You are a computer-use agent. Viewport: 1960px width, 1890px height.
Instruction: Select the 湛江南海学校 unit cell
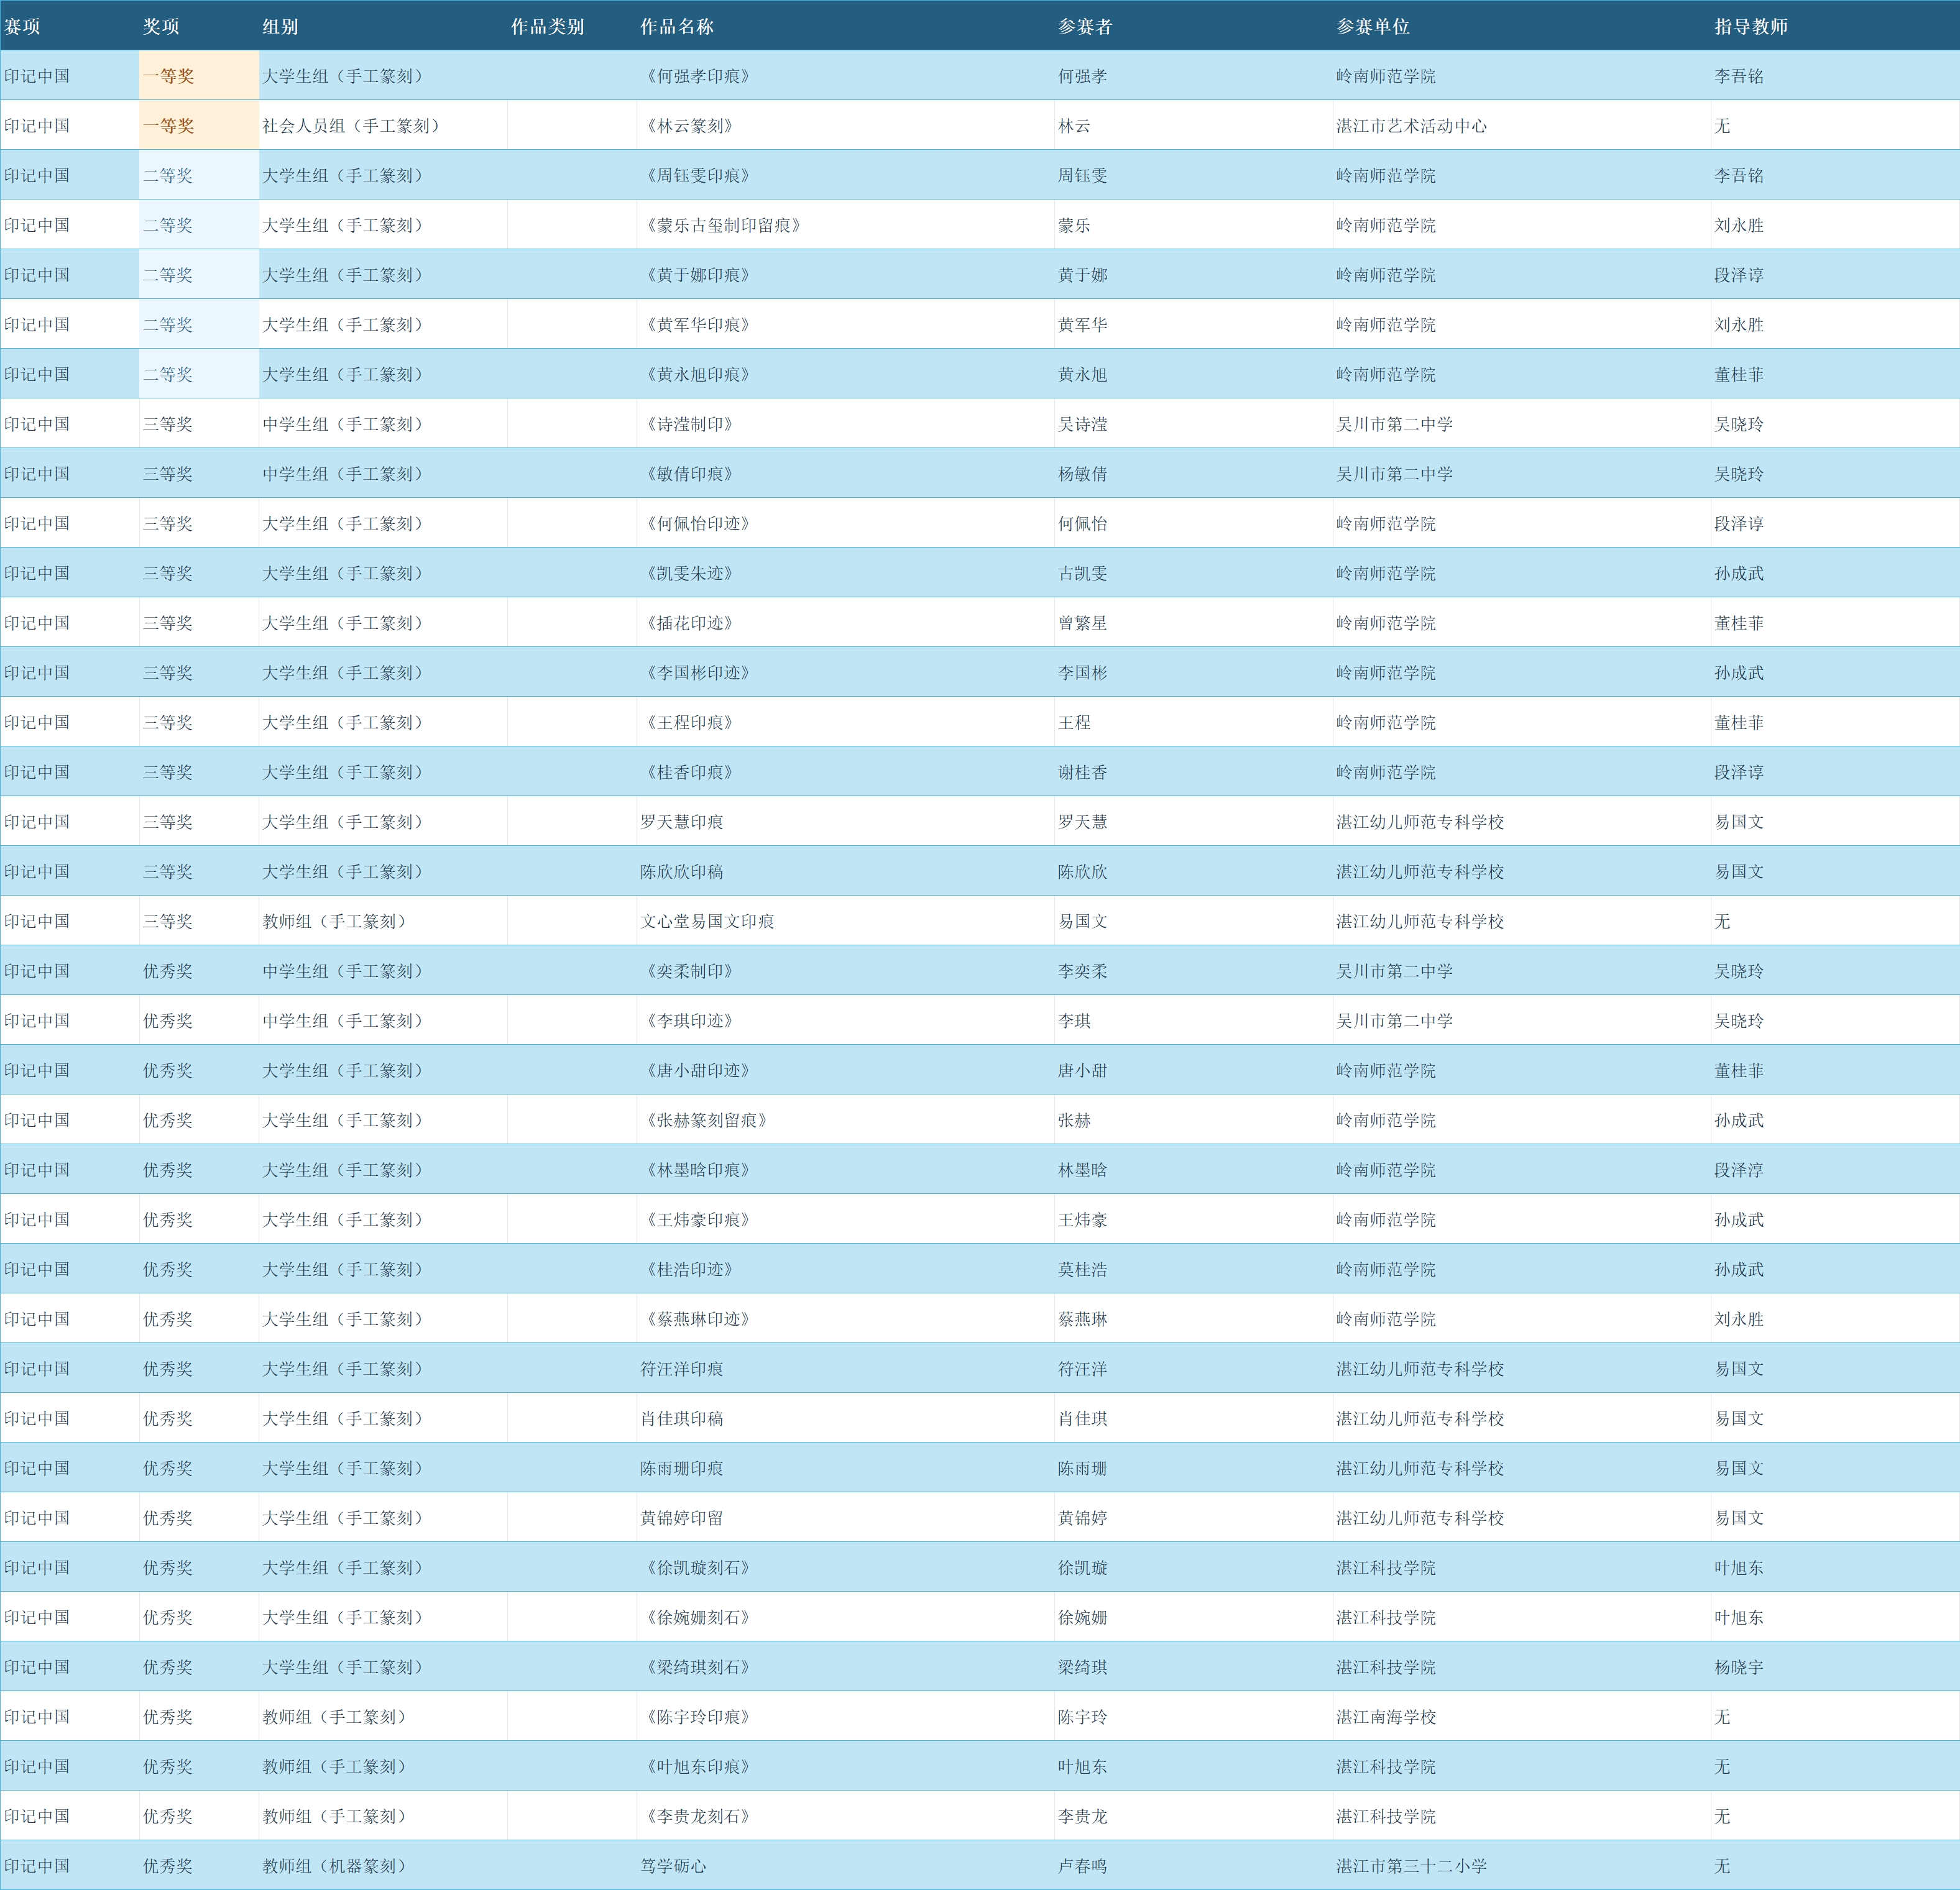coord(1522,1717)
